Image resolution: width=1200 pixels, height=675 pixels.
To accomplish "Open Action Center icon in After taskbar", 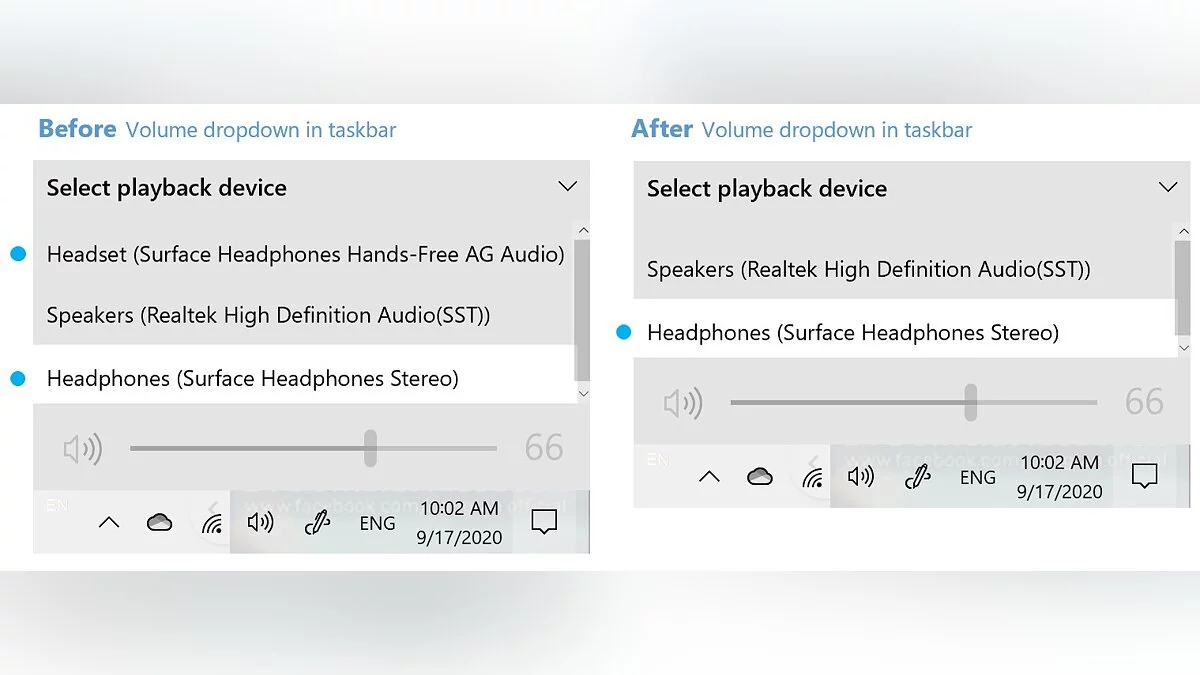I will click(1144, 477).
